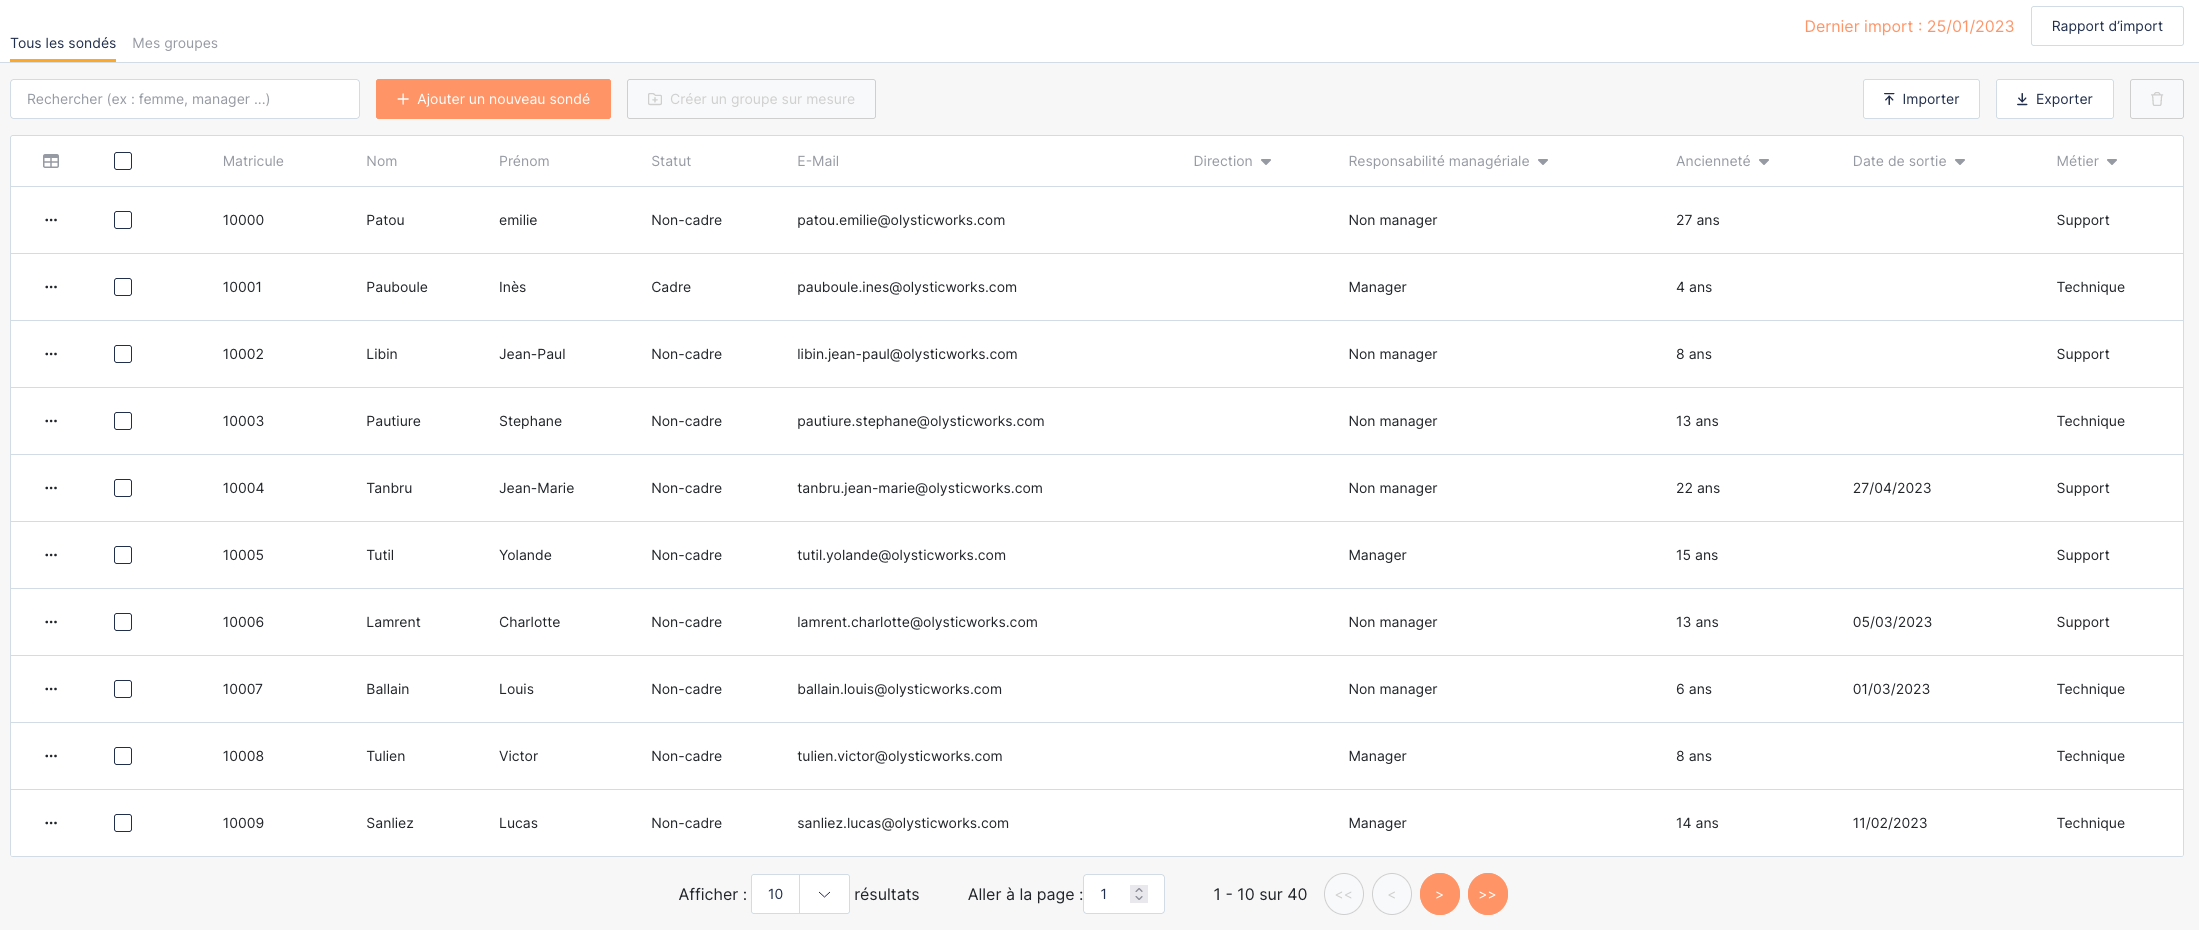The image size is (2199, 930).
Task: Jump to the last results page
Action: [1487, 894]
